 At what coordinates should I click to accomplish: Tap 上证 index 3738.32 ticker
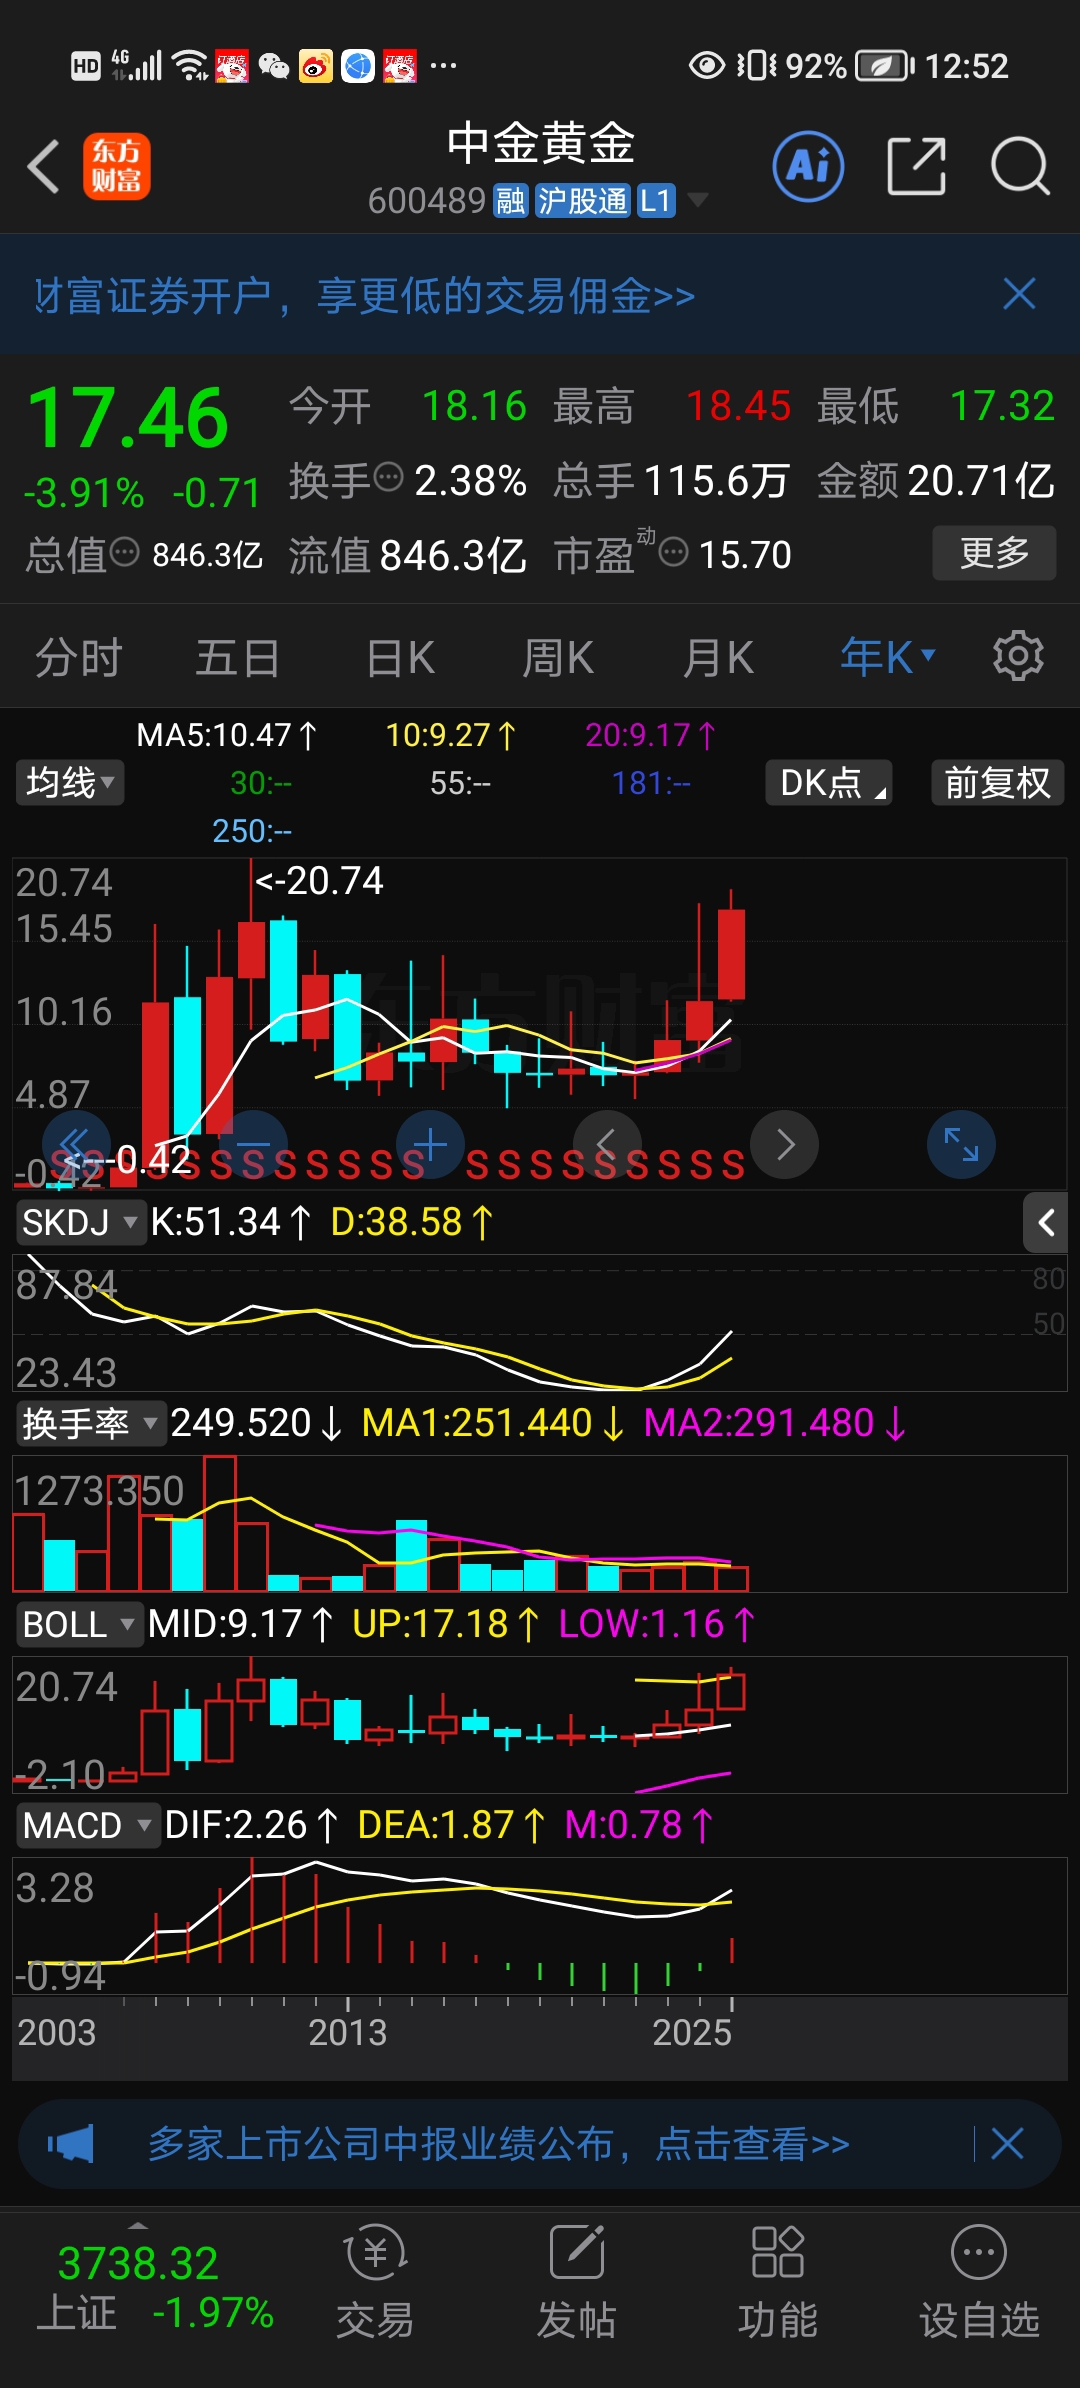coord(156,2288)
